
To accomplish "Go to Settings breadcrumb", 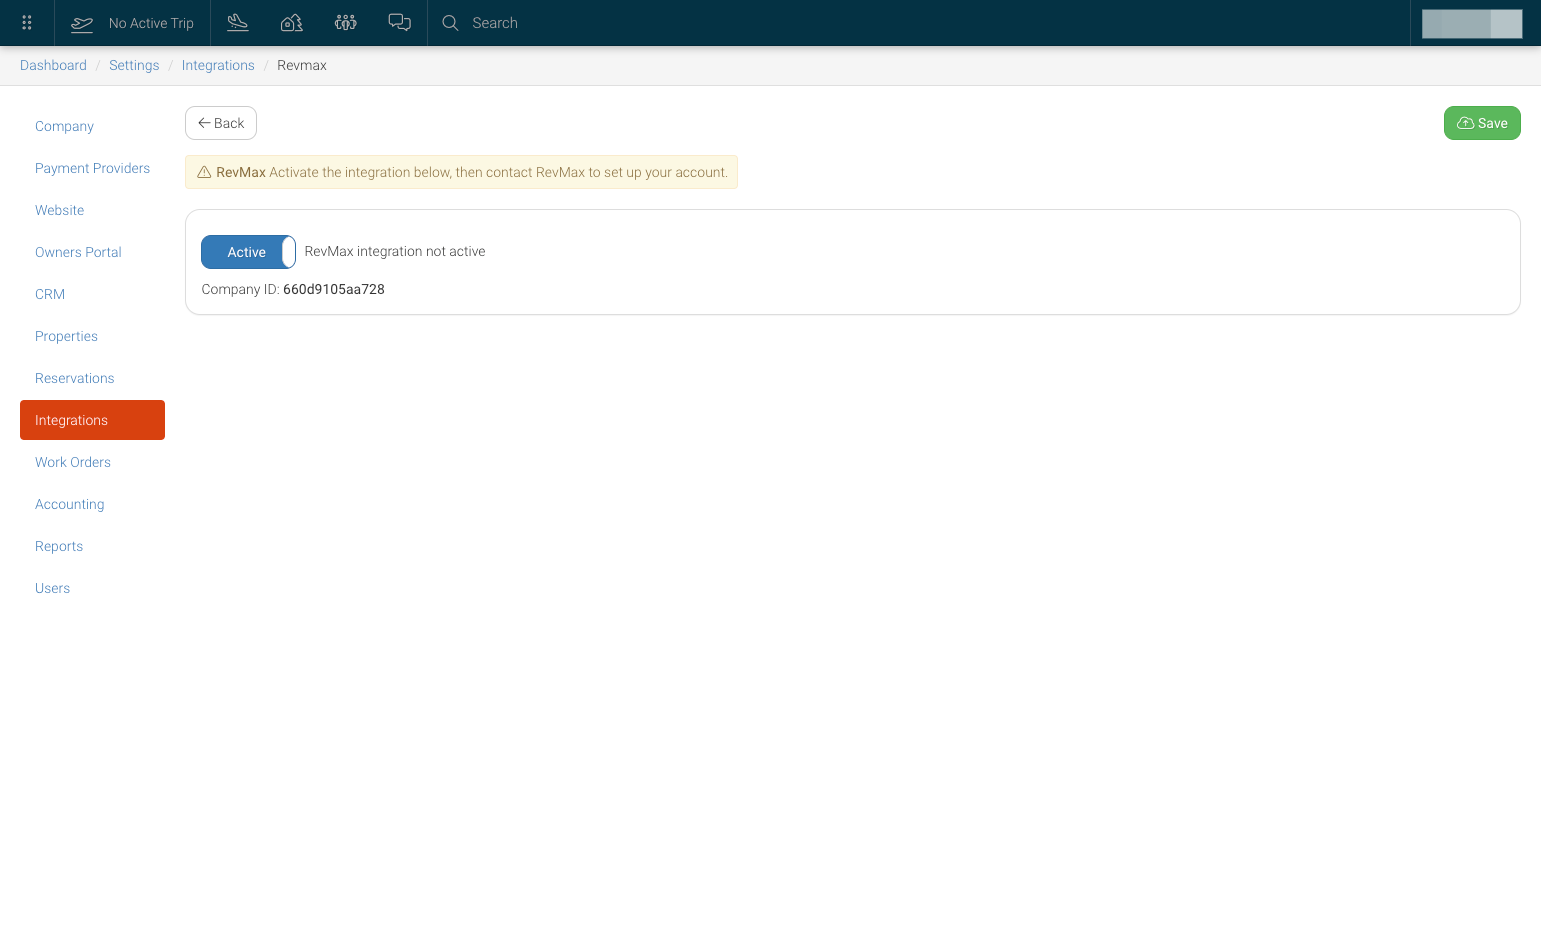I will click(x=134, y=65).
